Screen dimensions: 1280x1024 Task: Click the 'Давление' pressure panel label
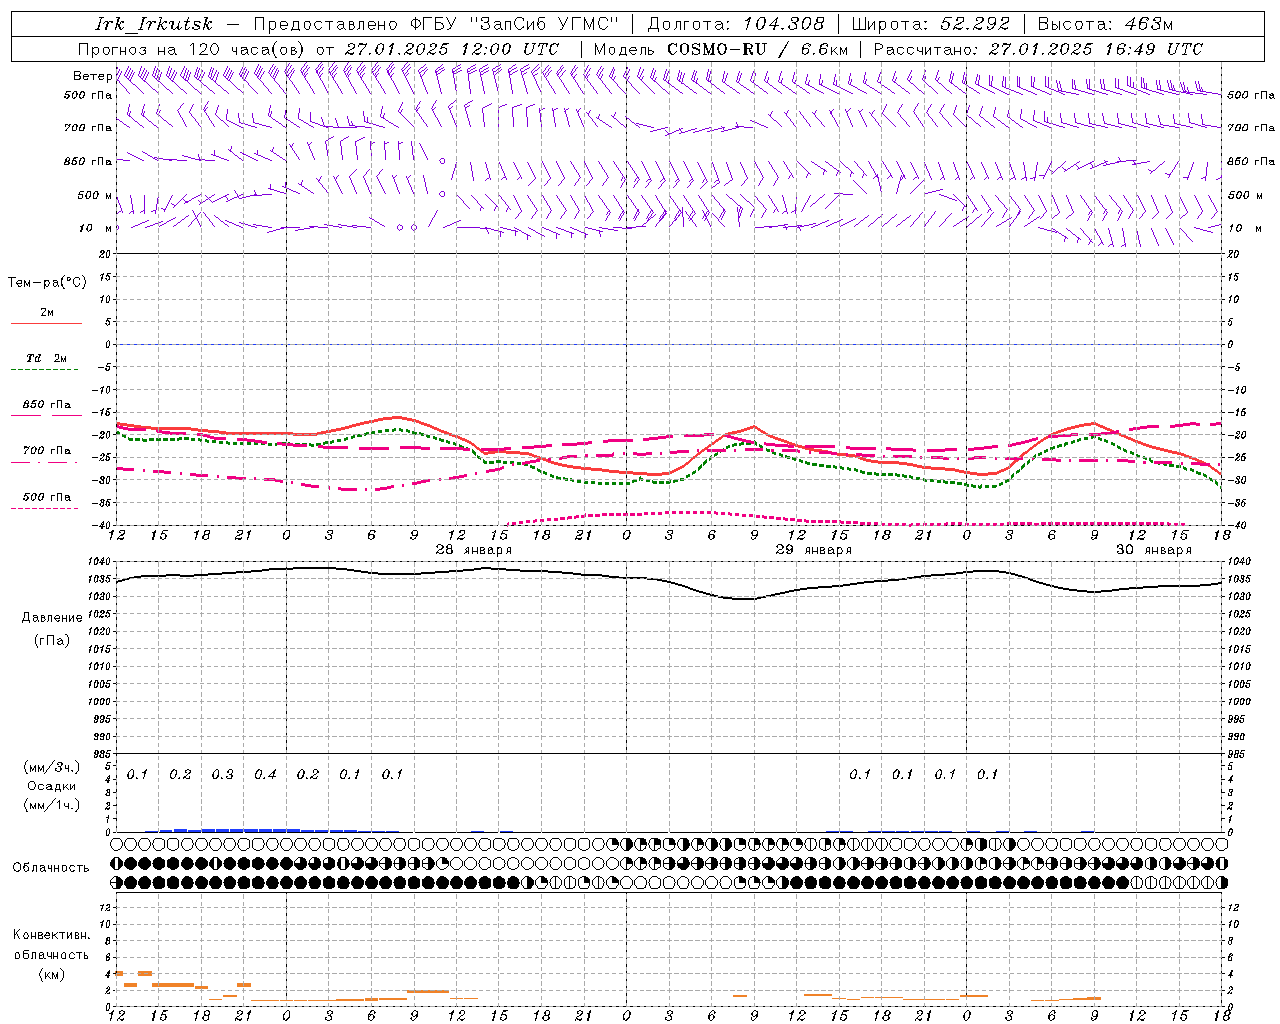pos(52,618)
